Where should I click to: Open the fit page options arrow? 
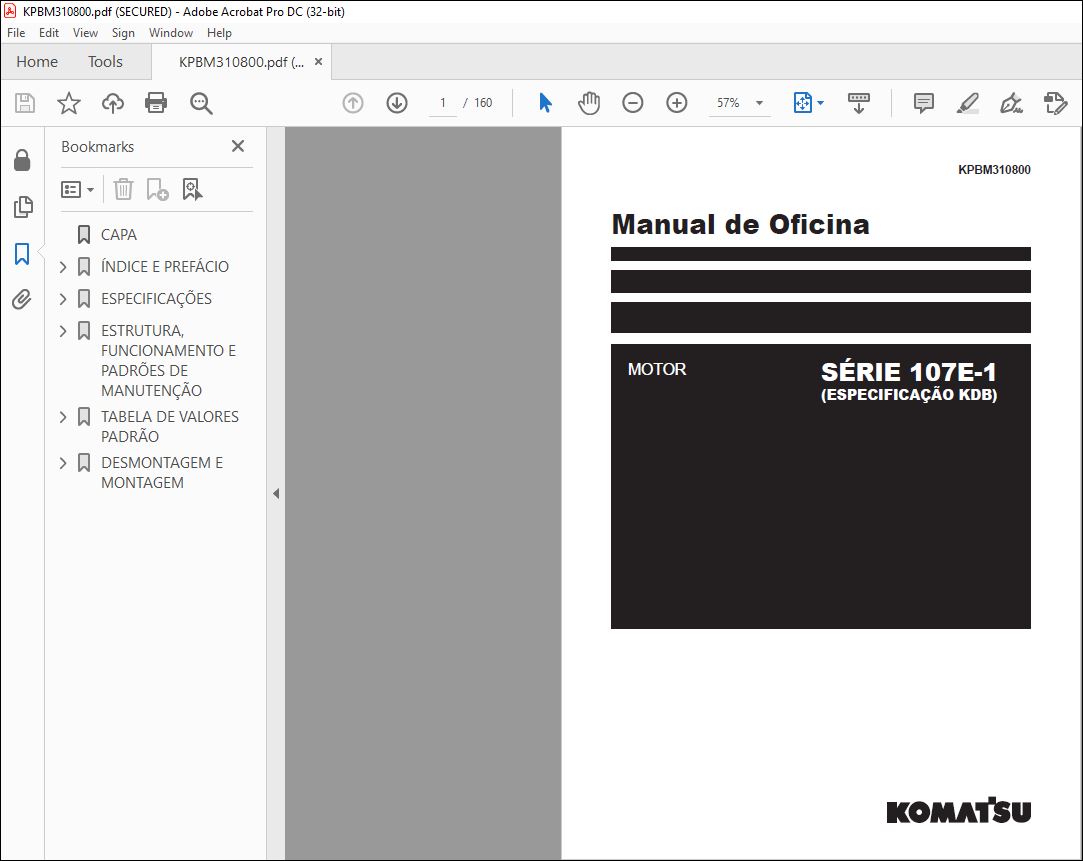(821, 103)
